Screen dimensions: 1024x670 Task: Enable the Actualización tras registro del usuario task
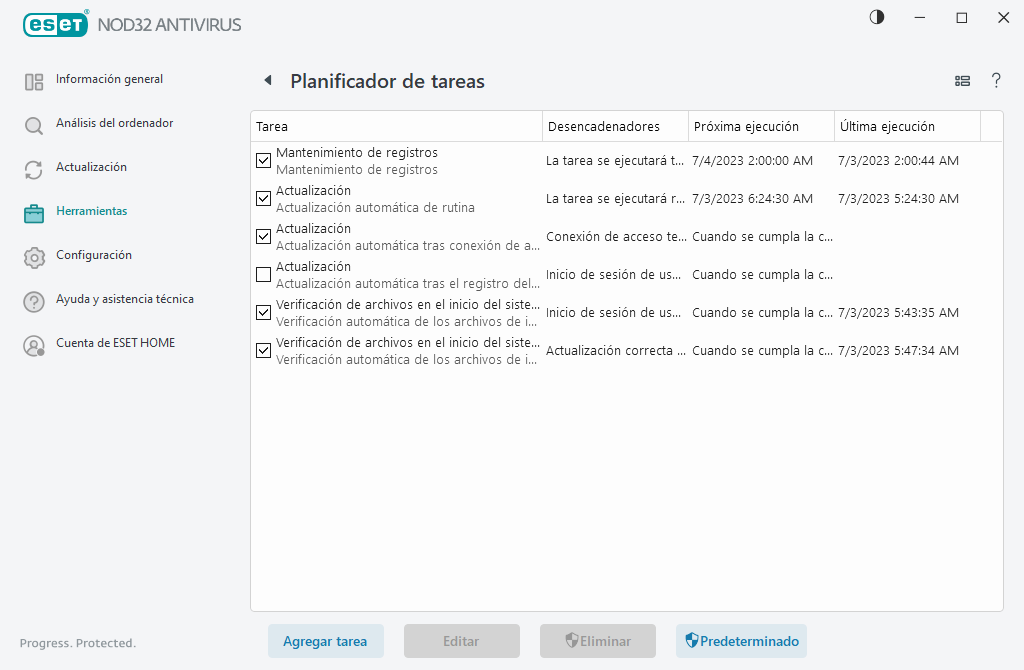[x=263, y=274]
